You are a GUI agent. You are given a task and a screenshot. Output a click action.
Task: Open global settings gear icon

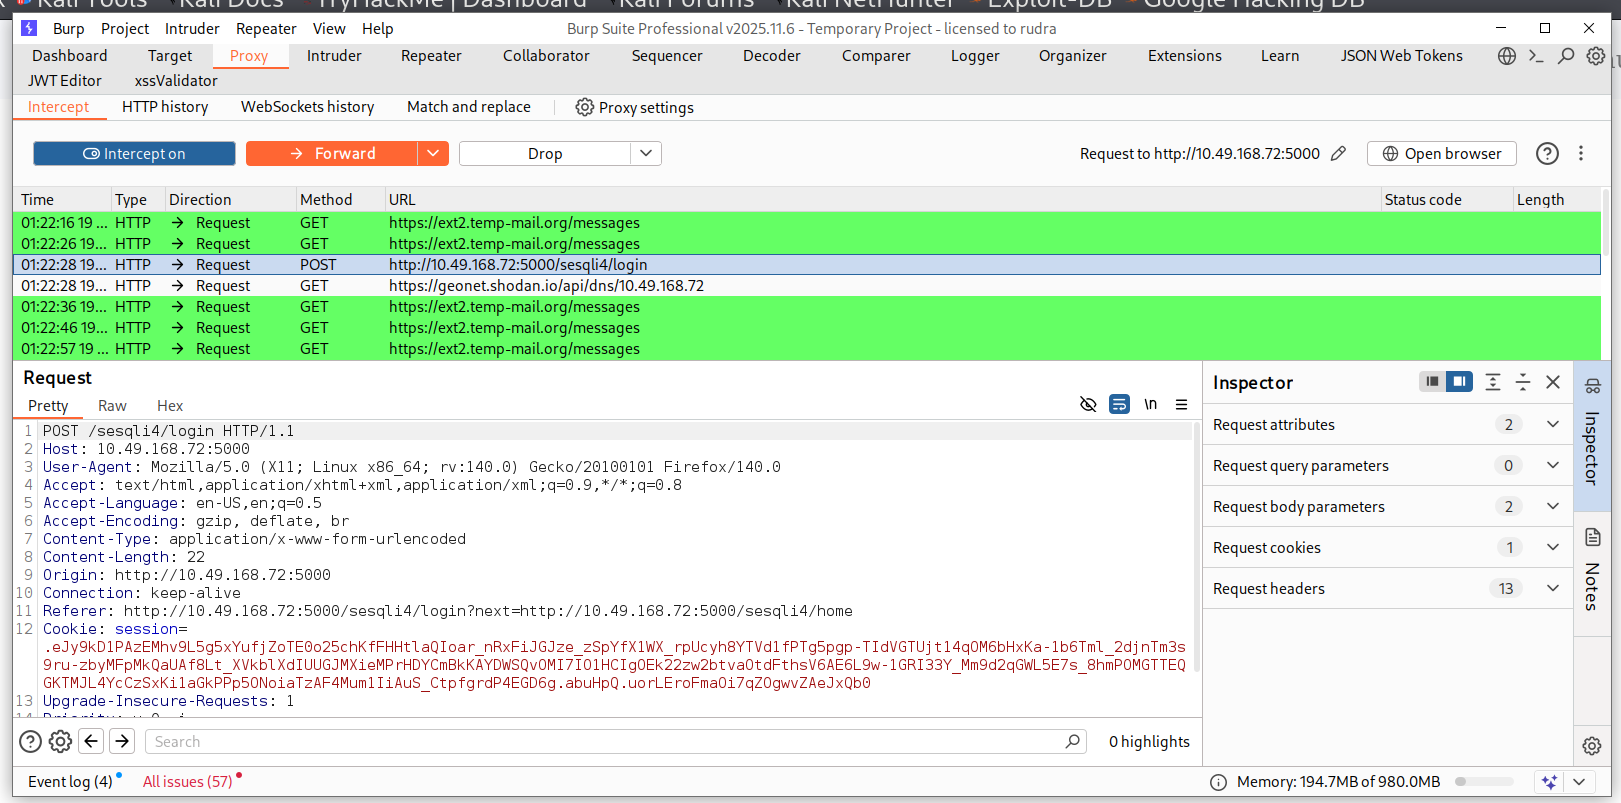point(1596,56)
